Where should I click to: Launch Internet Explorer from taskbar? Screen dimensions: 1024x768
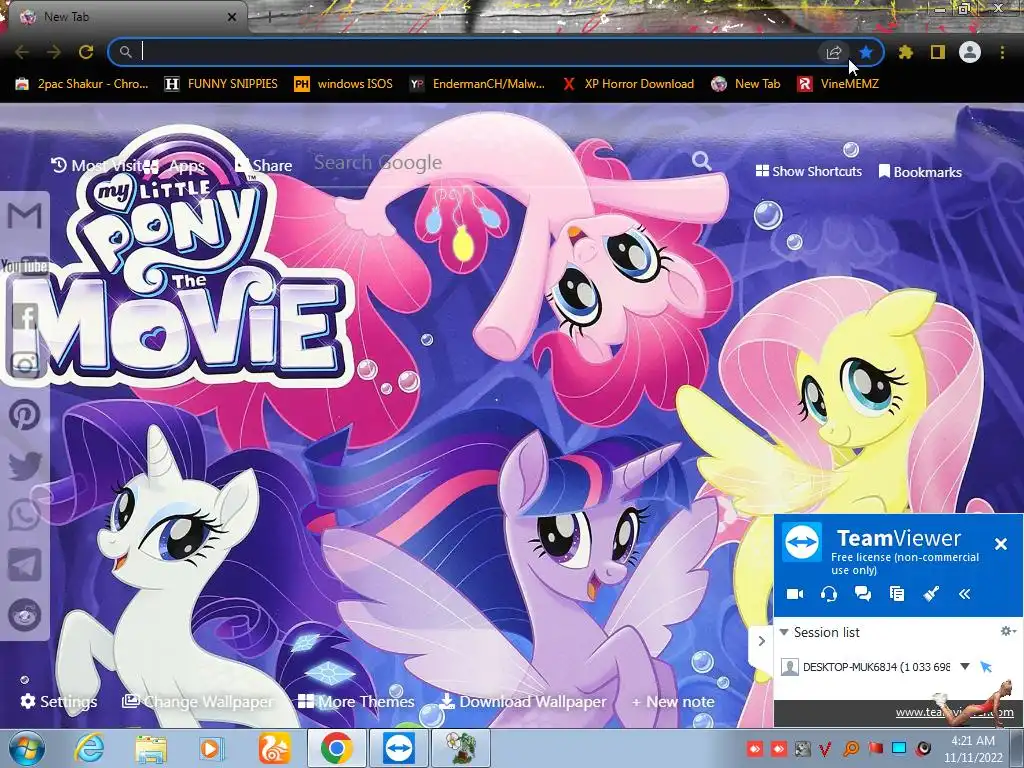point(89,748)
